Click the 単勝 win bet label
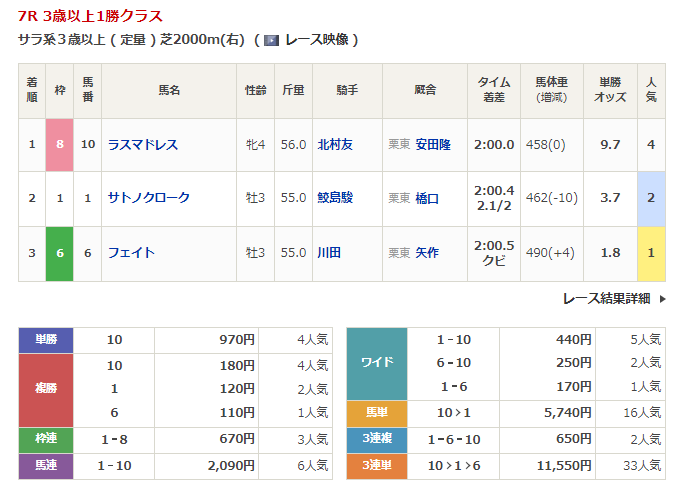 click(x=45, y=340)
